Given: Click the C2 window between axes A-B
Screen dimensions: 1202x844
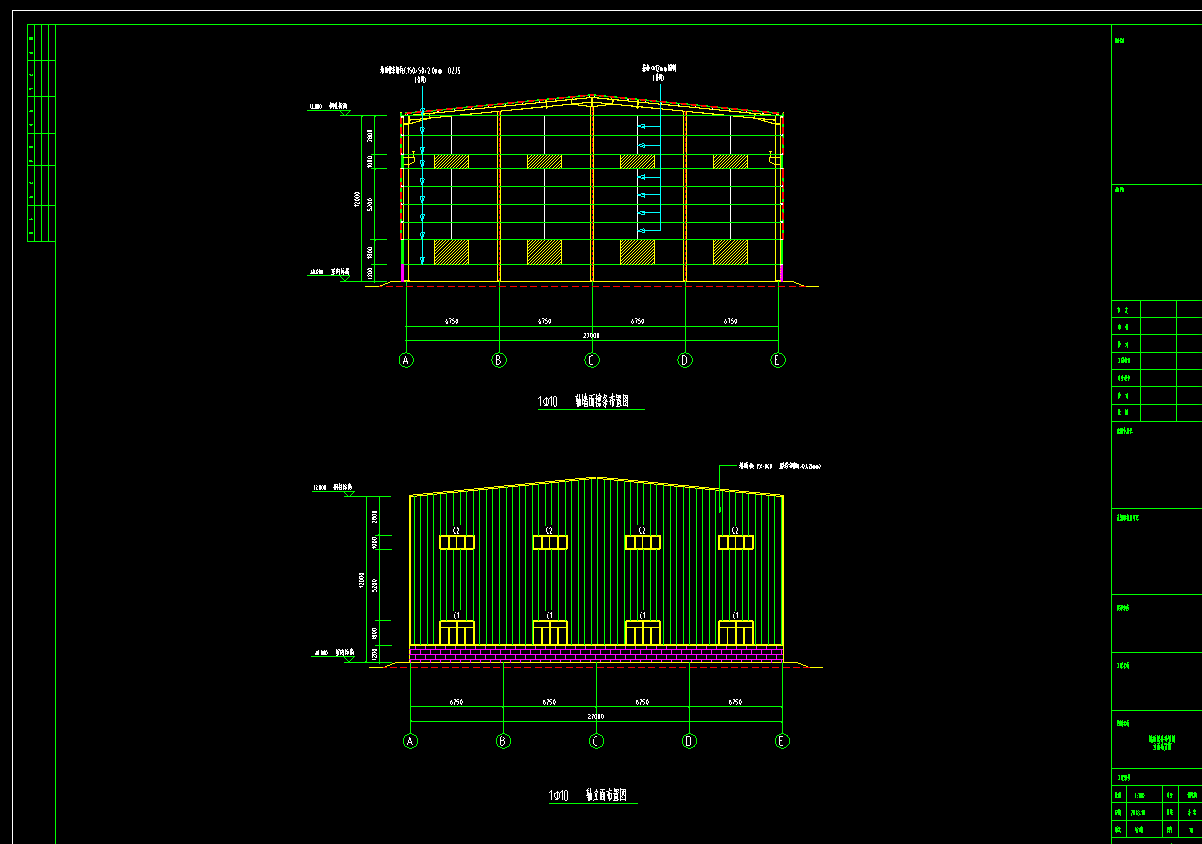Looking at the screenshot, I should click(457, 542).
